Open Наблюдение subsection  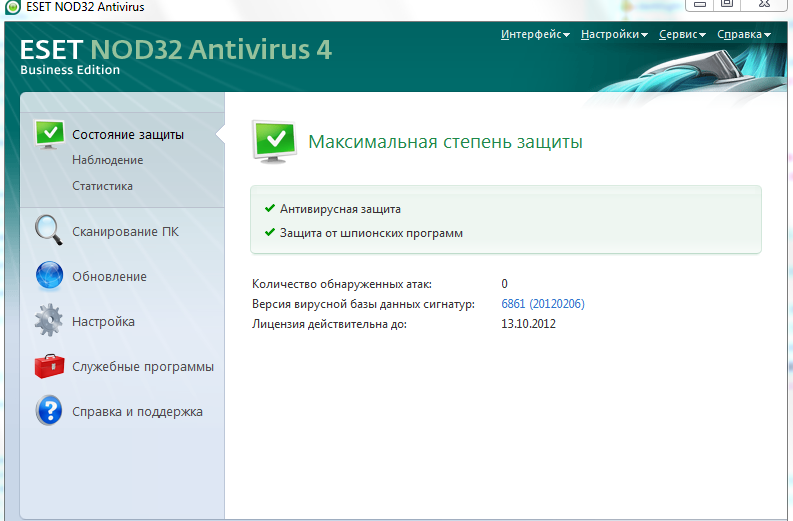[108, 160]
